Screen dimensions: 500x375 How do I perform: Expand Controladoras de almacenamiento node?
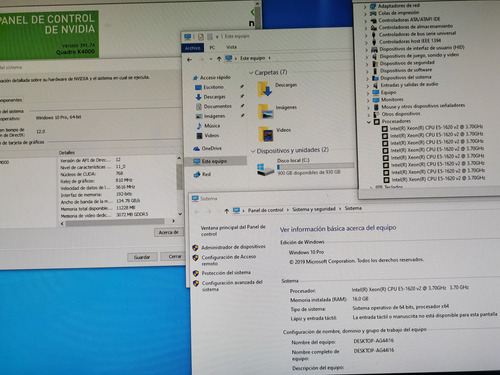click(366, 28)
